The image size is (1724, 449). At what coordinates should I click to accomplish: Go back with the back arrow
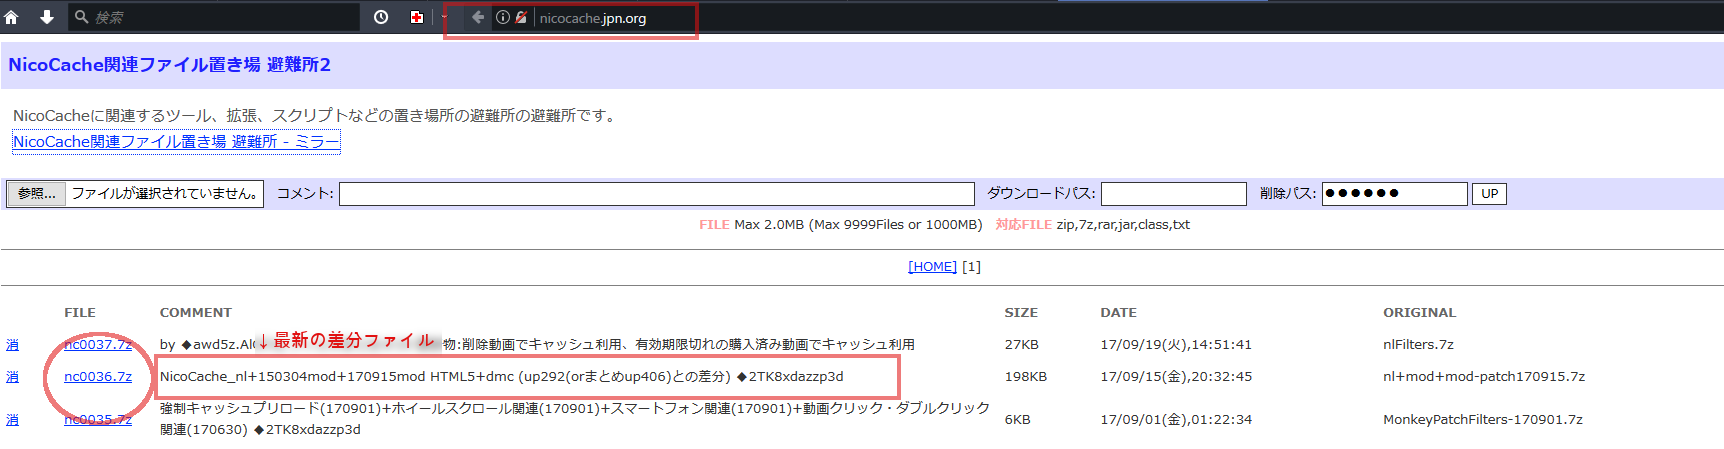point(478,17)
